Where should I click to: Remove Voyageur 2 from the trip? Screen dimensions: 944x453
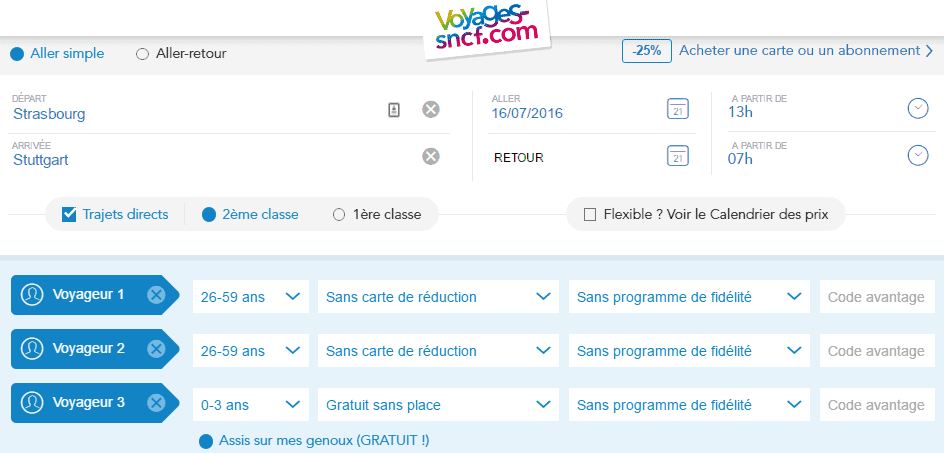click(156, 349)
